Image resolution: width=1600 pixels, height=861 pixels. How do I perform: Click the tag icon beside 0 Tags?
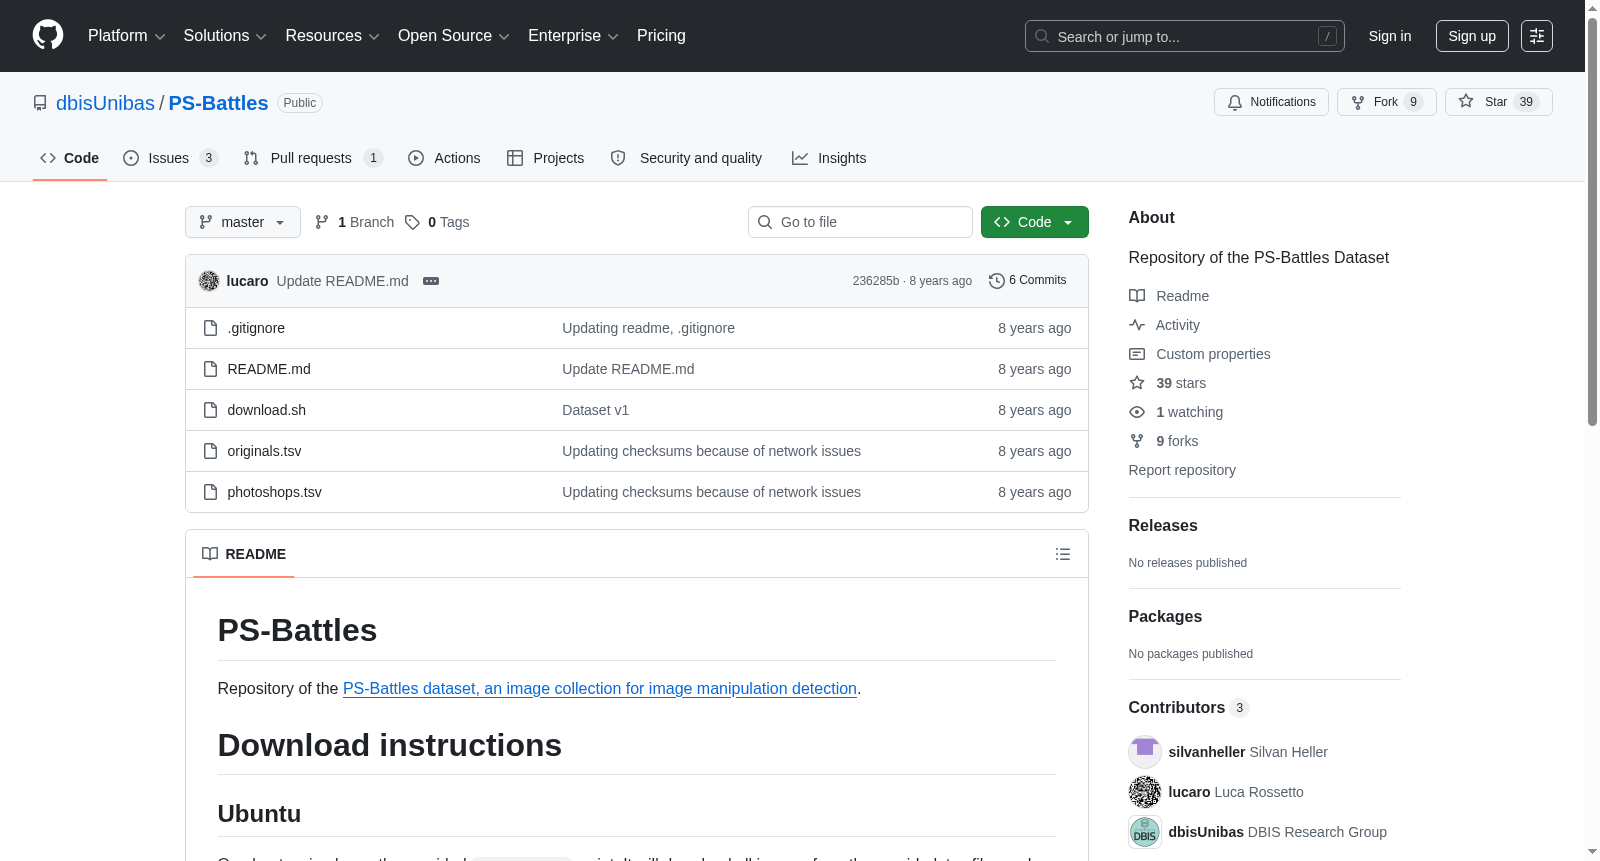click(412, 222)
